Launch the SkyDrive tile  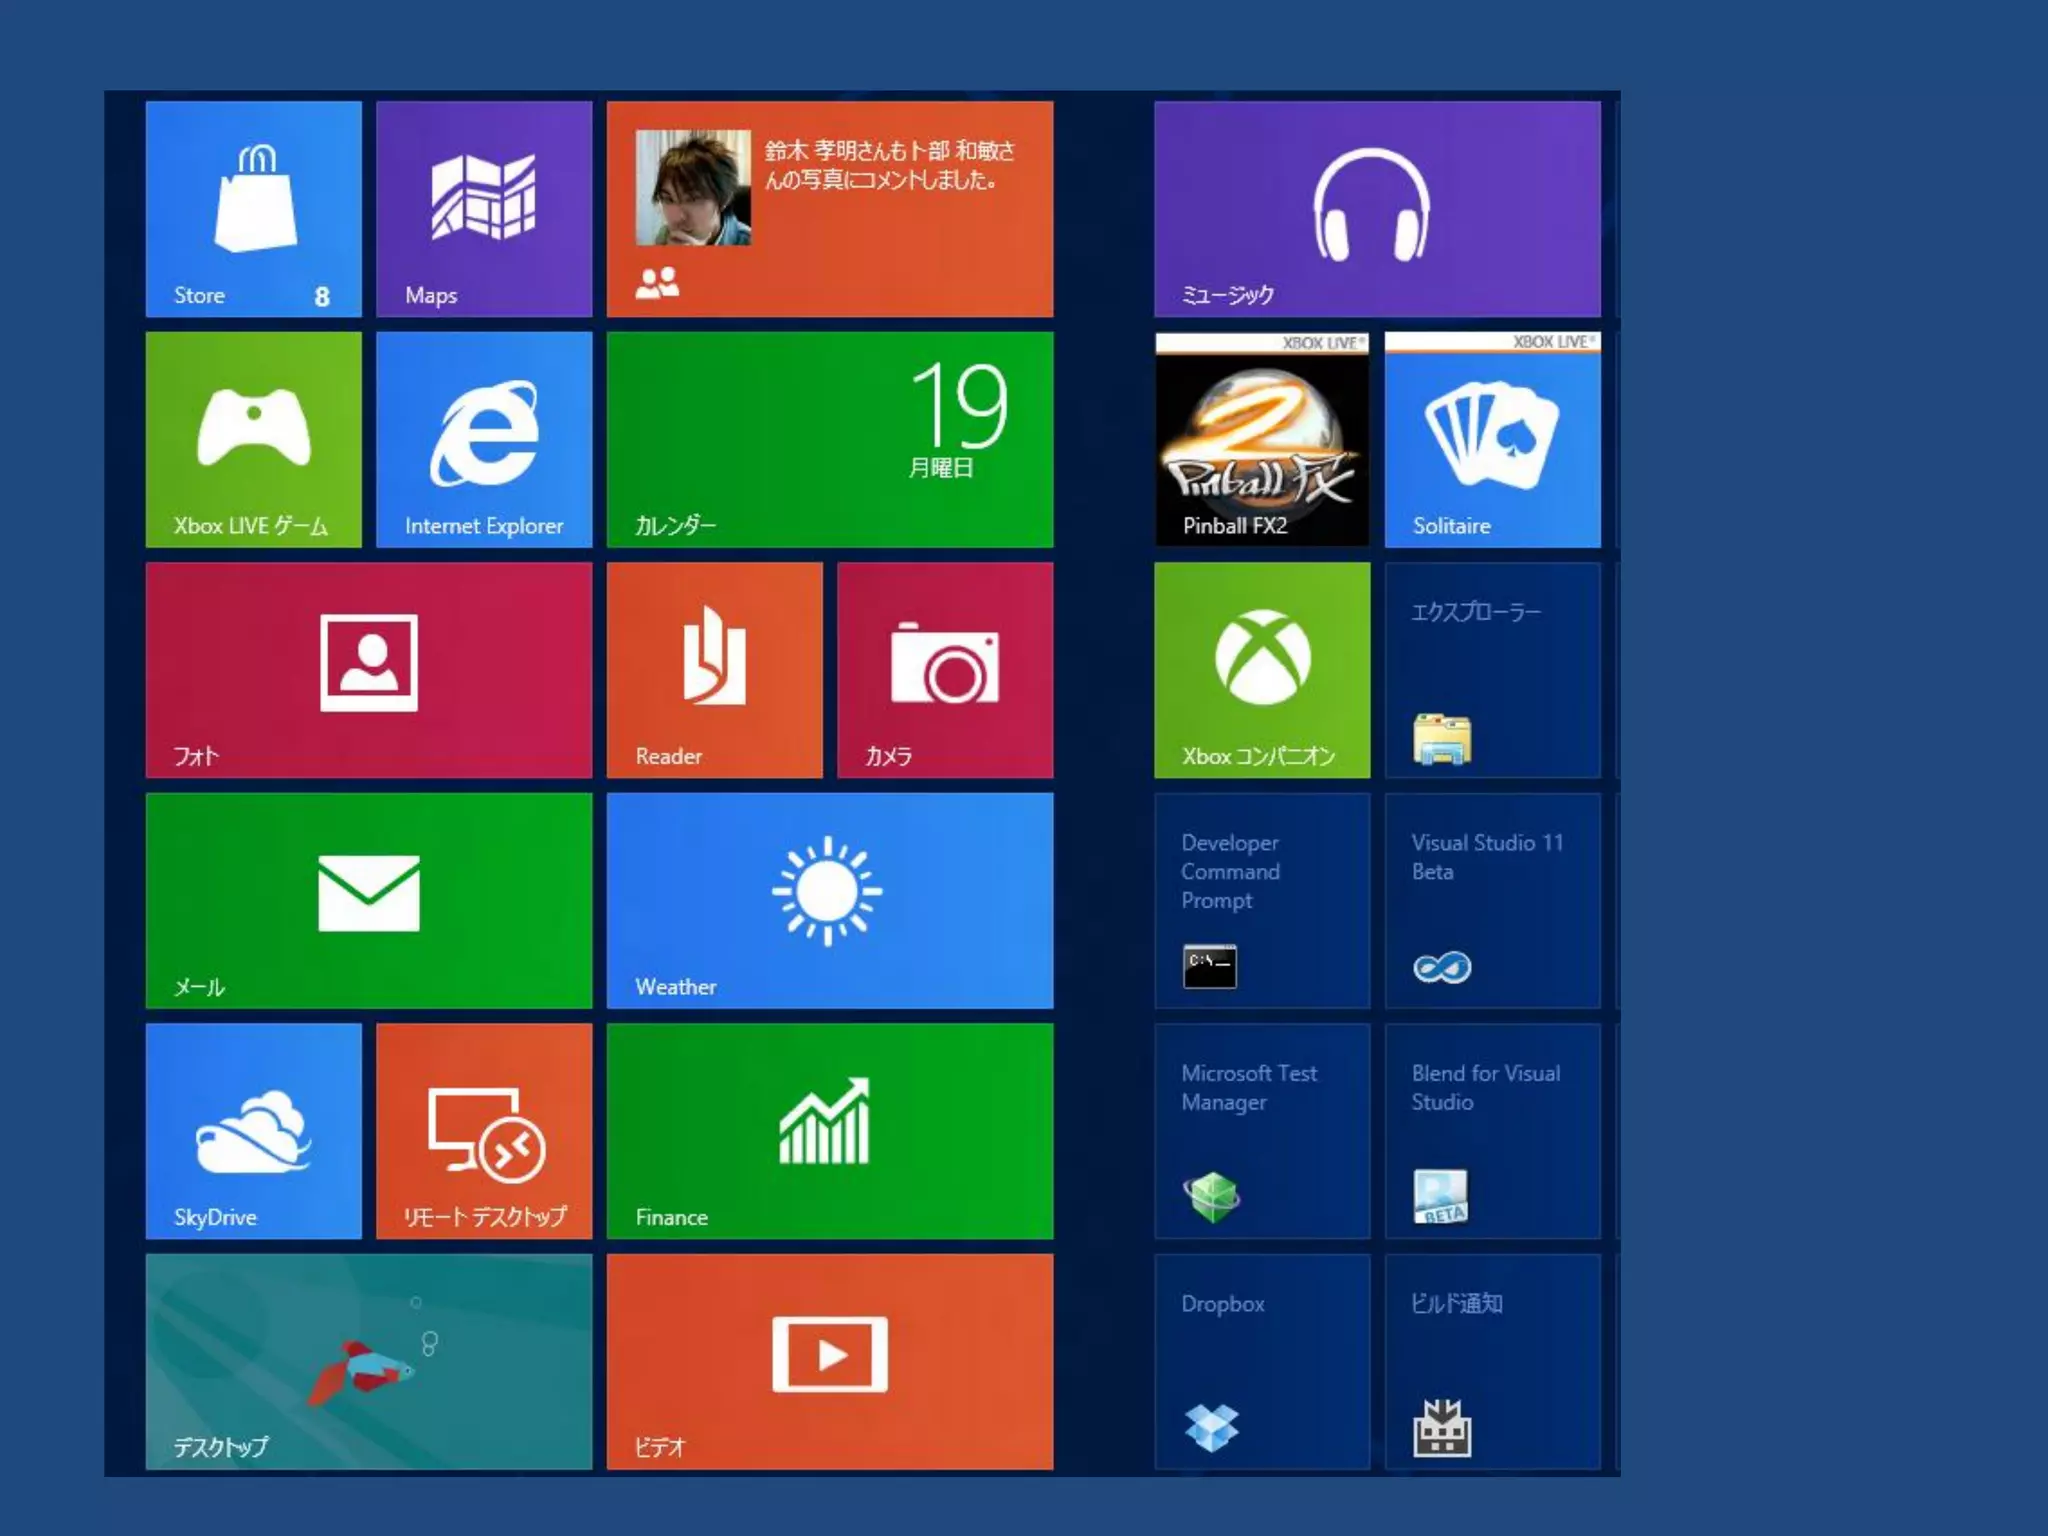pos(253,1130)
